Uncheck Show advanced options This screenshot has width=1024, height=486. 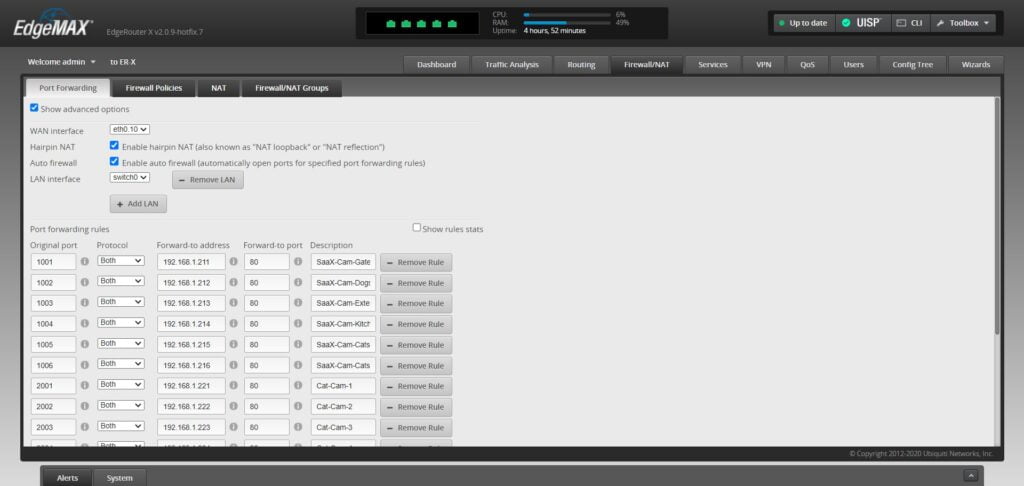click(34, 108)
